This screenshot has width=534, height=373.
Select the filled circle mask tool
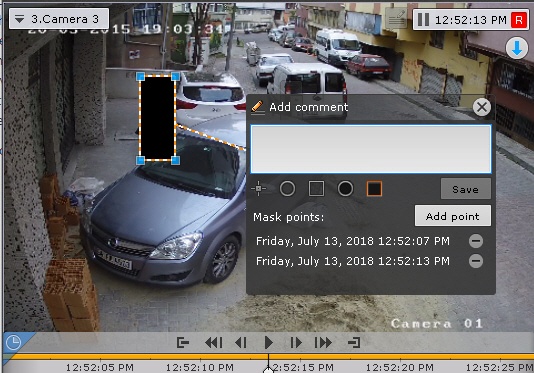pyautogui.click(x=345, y=188)
